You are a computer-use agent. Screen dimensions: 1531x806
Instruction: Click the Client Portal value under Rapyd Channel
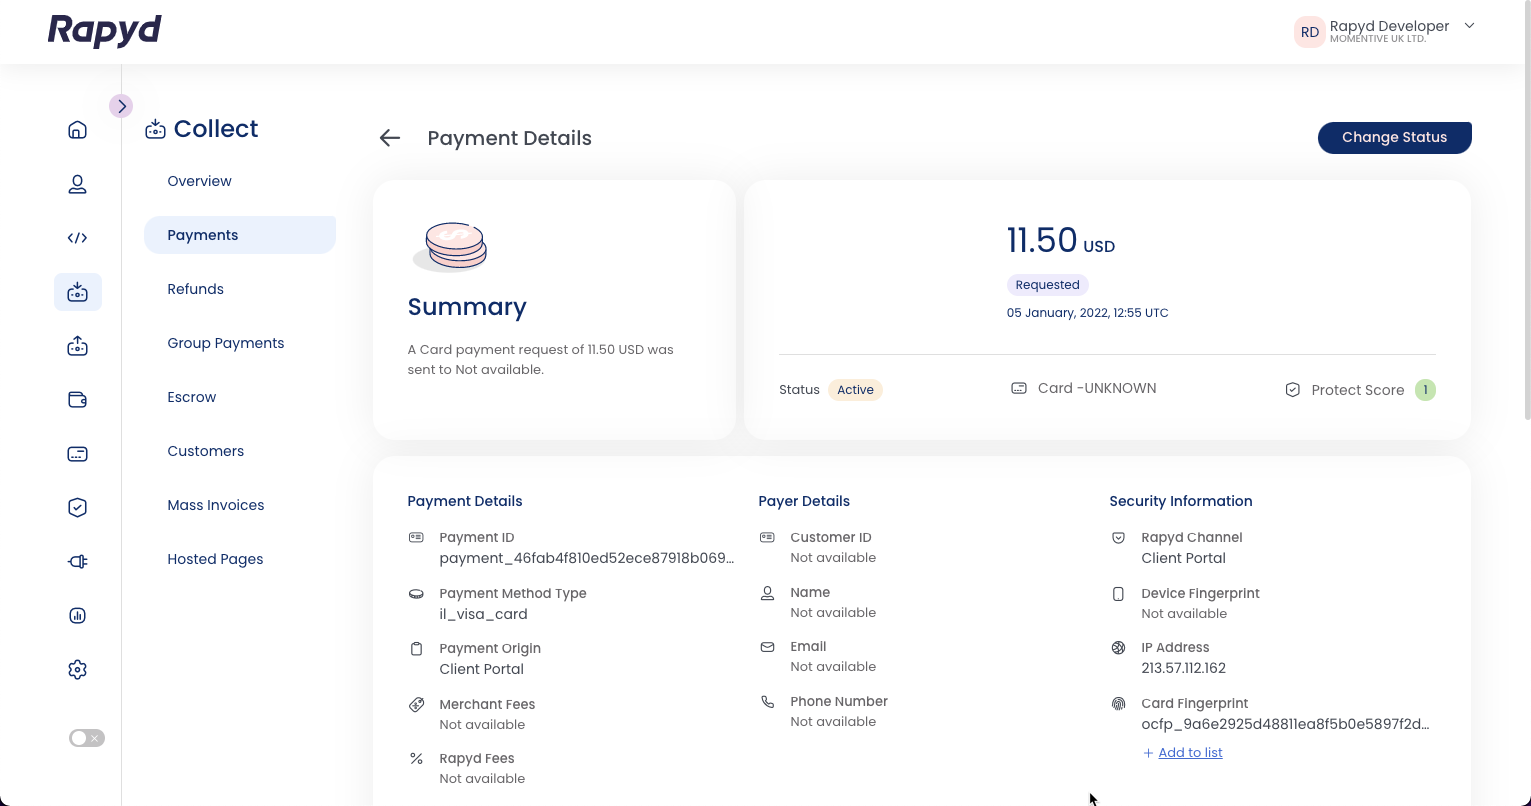1183,558
